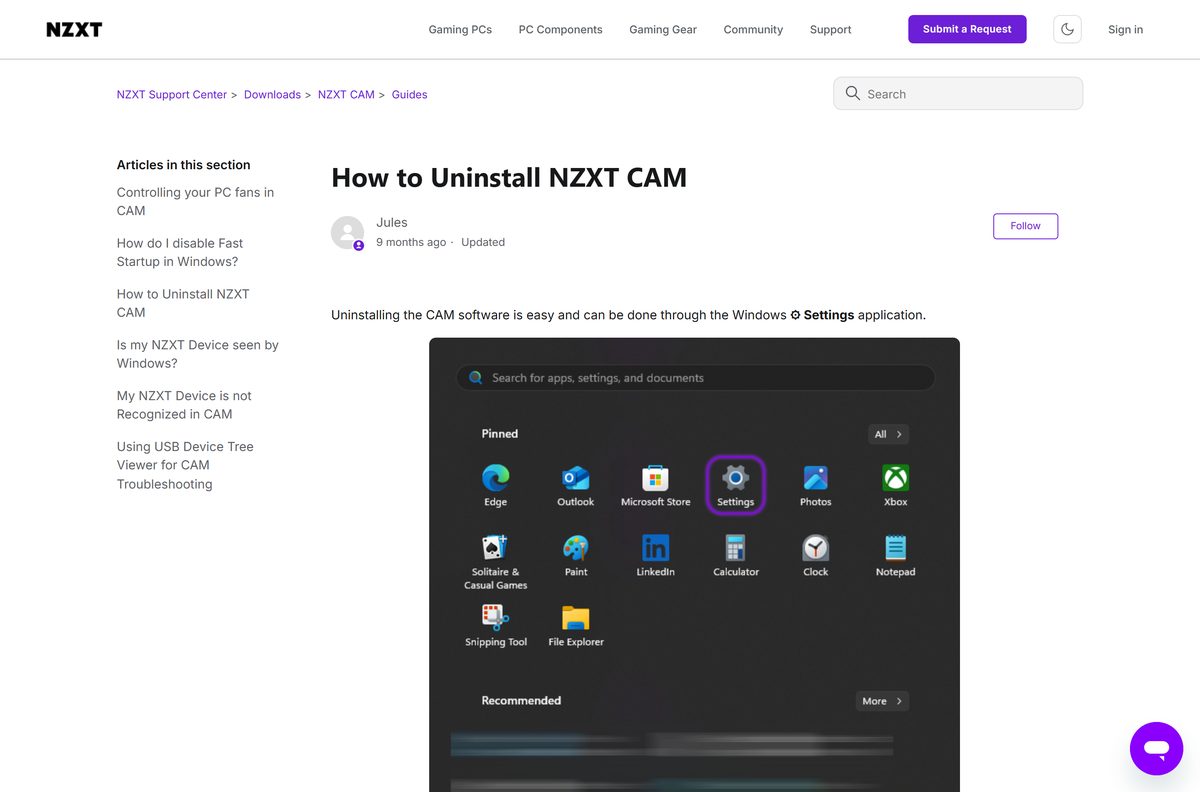Go to Guides breadcrumb

pyautogui.click(x=409, y=94)
